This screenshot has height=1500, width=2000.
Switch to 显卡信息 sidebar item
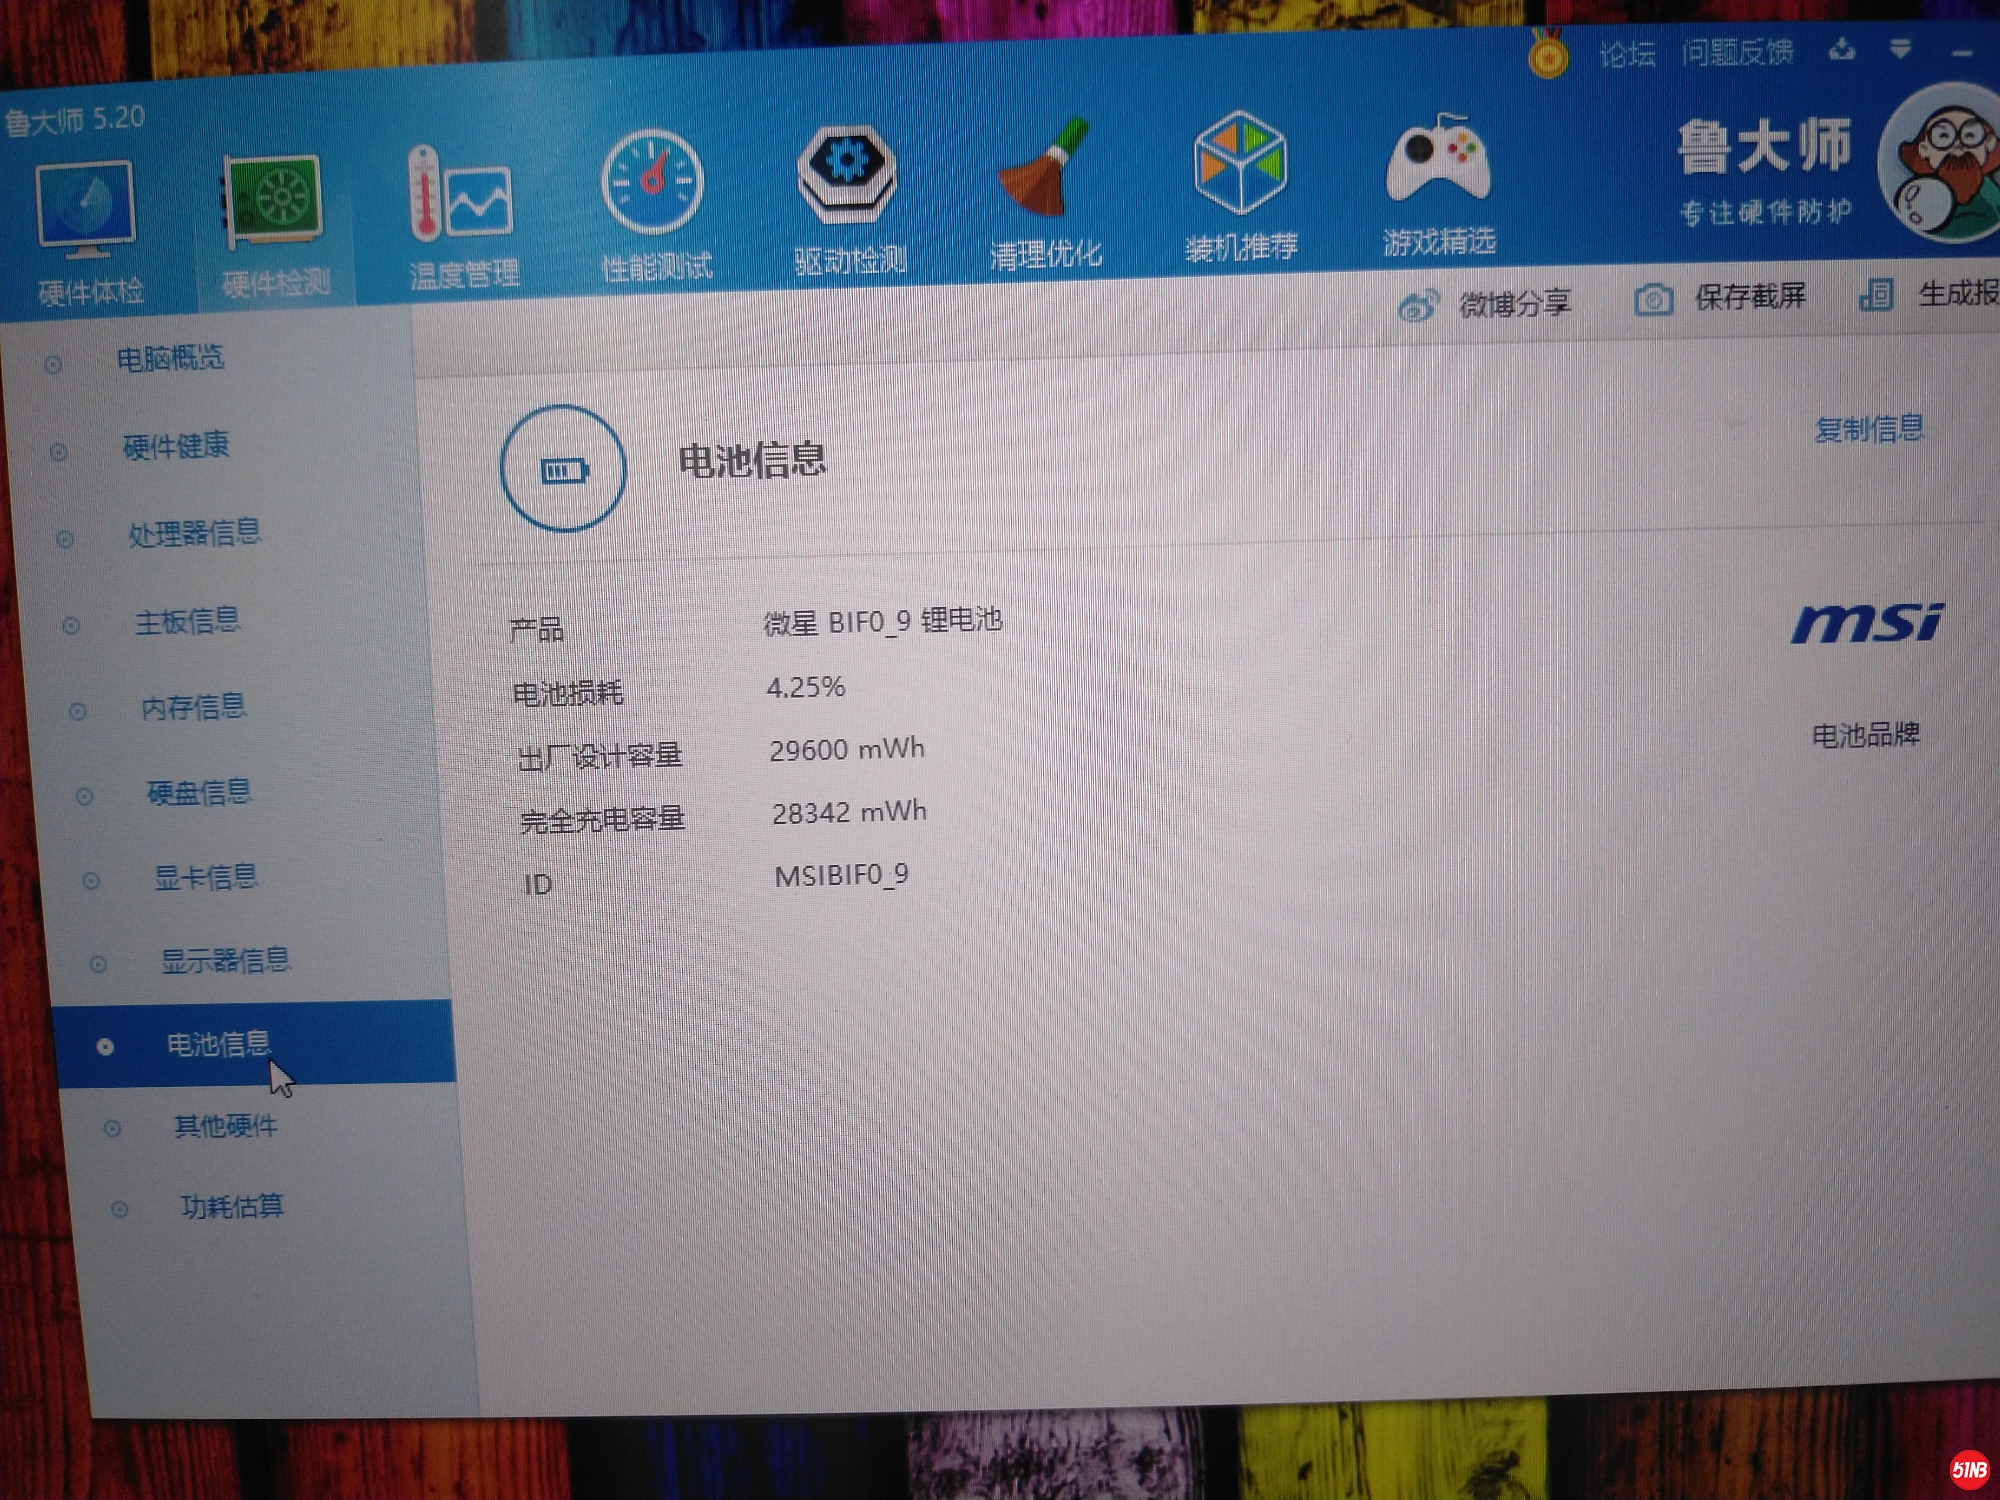tap(205, 878)
